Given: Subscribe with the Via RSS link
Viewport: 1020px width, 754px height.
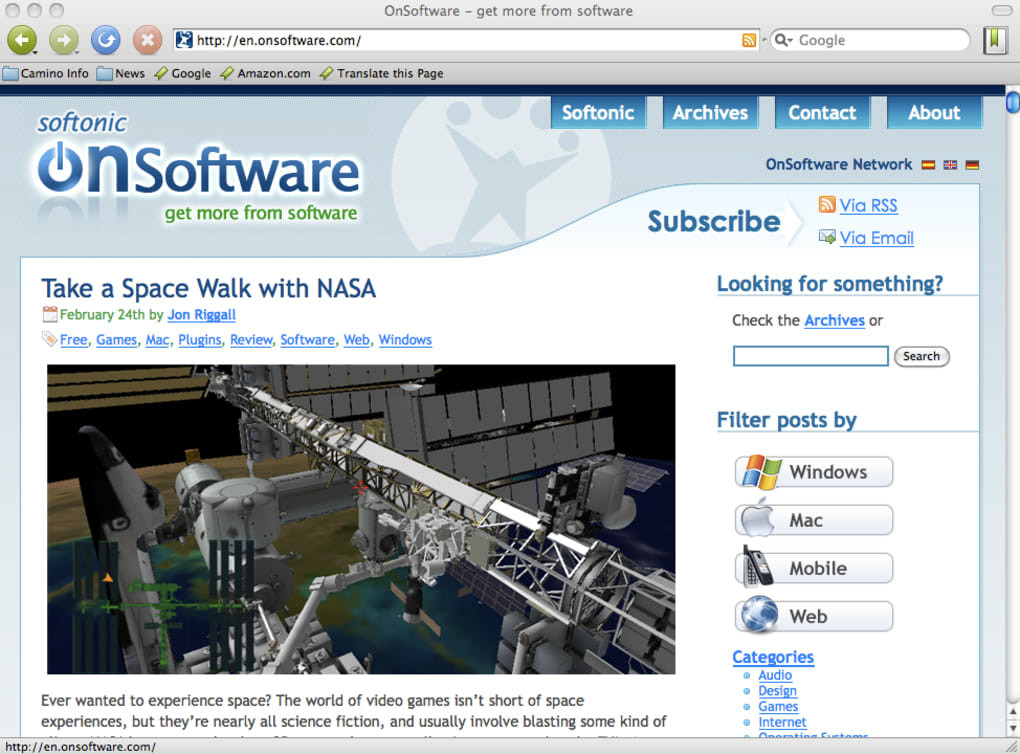Looking at the screenshot, I should tap(868, 206).
